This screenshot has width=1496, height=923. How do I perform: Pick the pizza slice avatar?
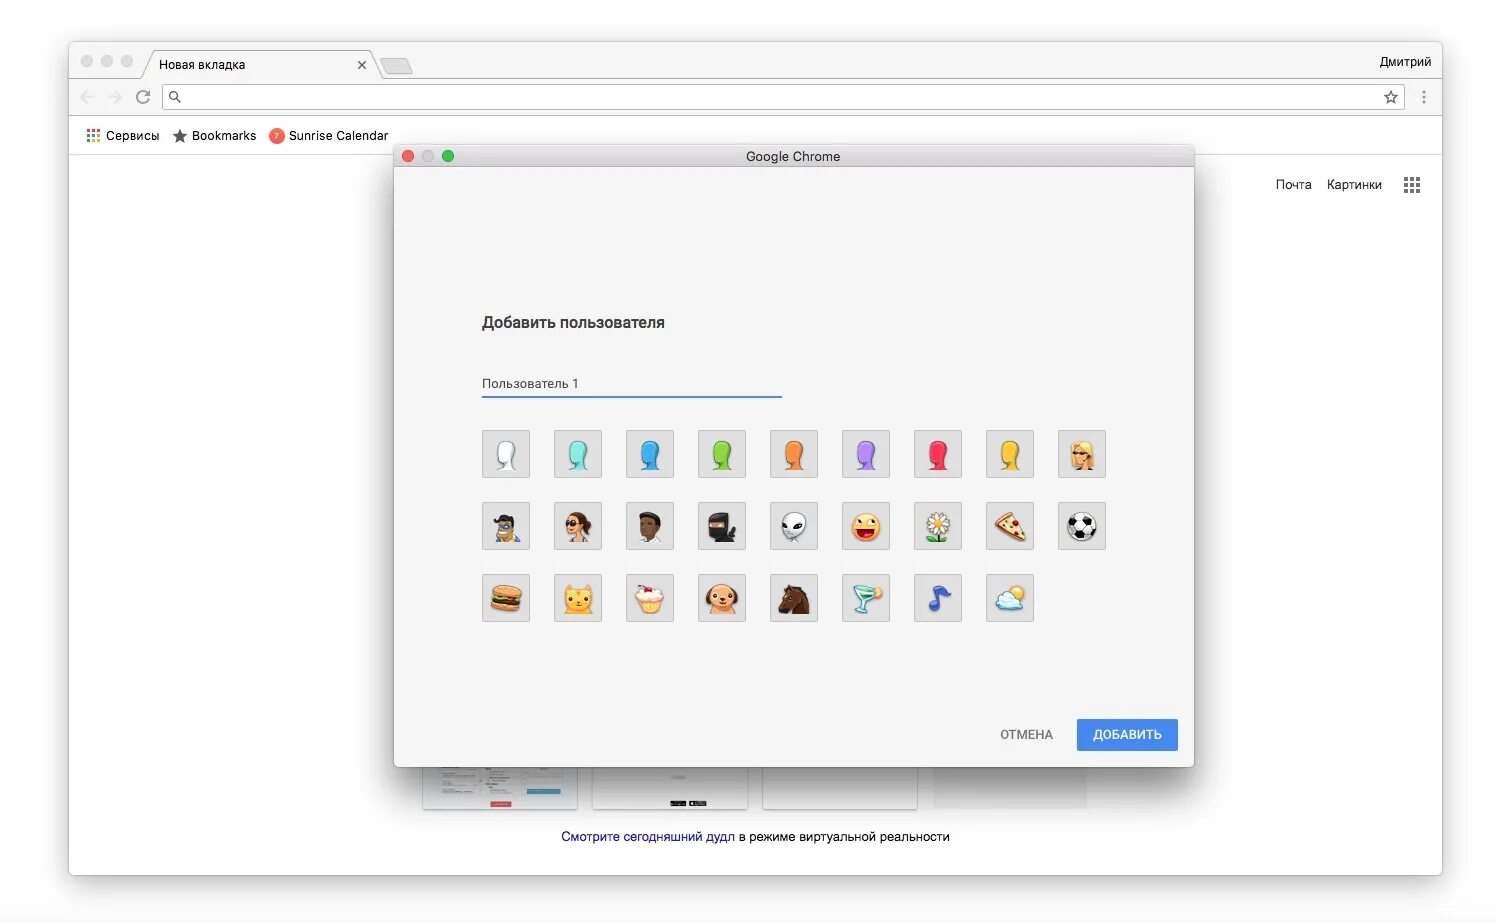point(1010,526)
